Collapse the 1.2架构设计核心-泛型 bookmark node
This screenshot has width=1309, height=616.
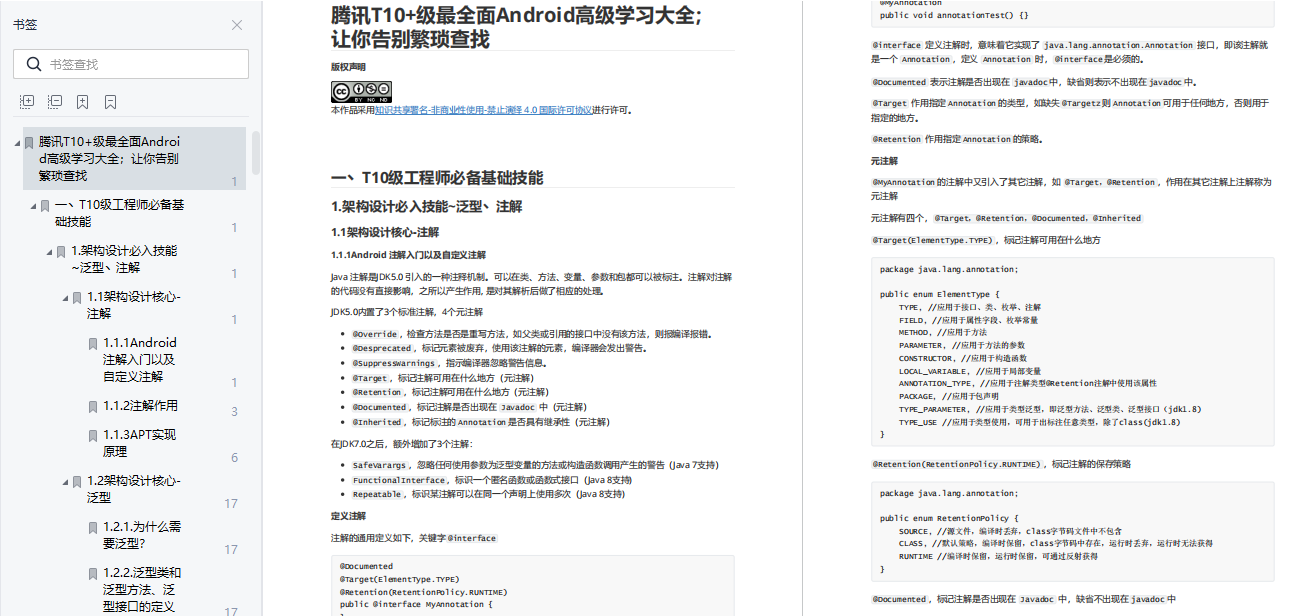(x=65, y=481)
